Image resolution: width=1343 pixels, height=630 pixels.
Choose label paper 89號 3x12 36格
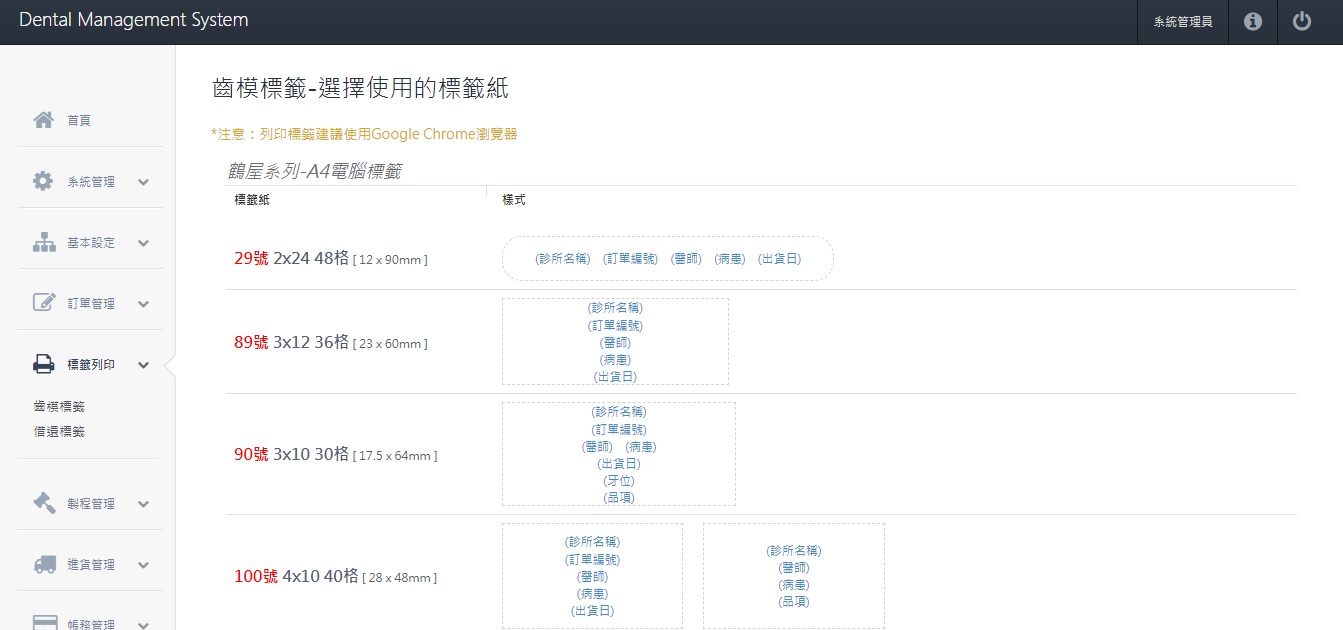pyautogui.click(x=331, y=342)
